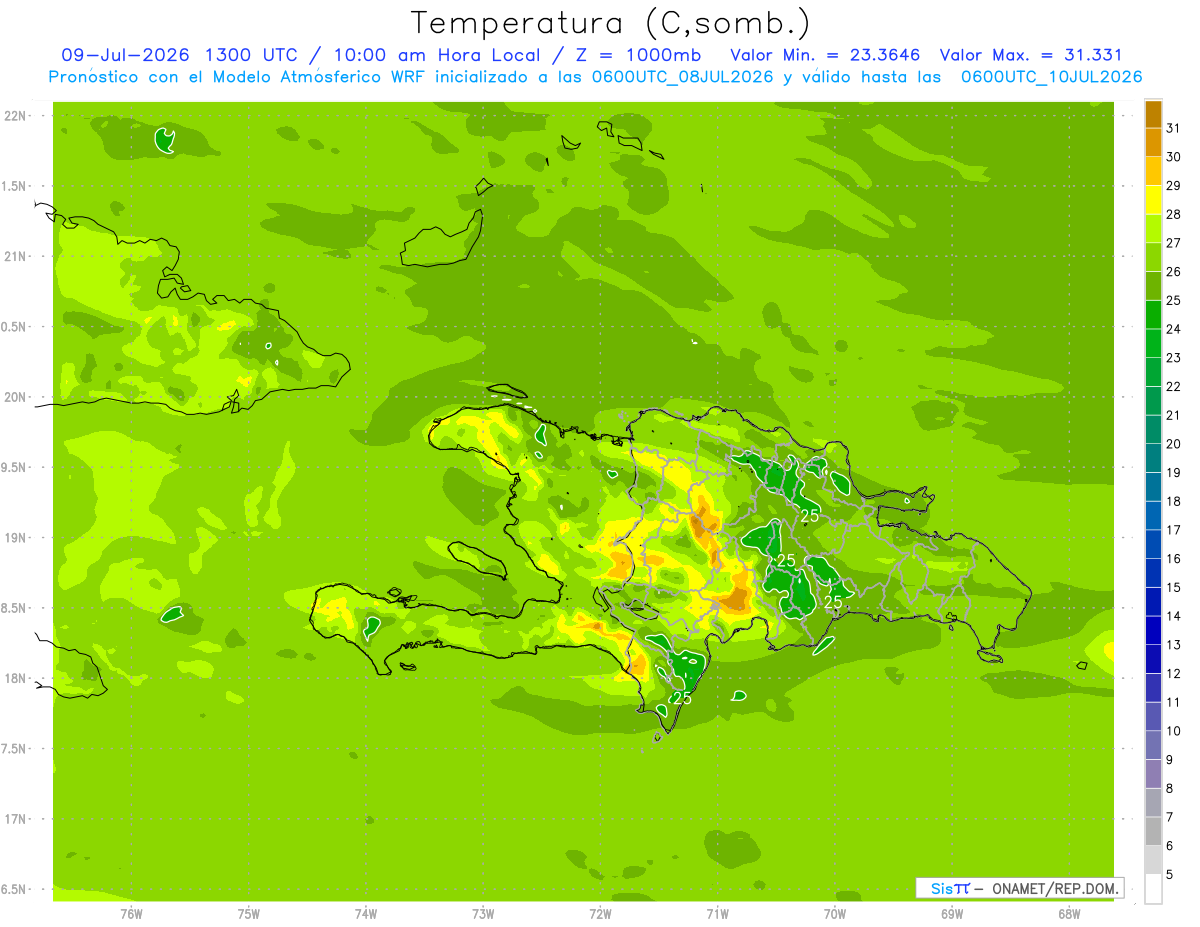Select the purple swatch between 9 and 10

click(1153, 745)
